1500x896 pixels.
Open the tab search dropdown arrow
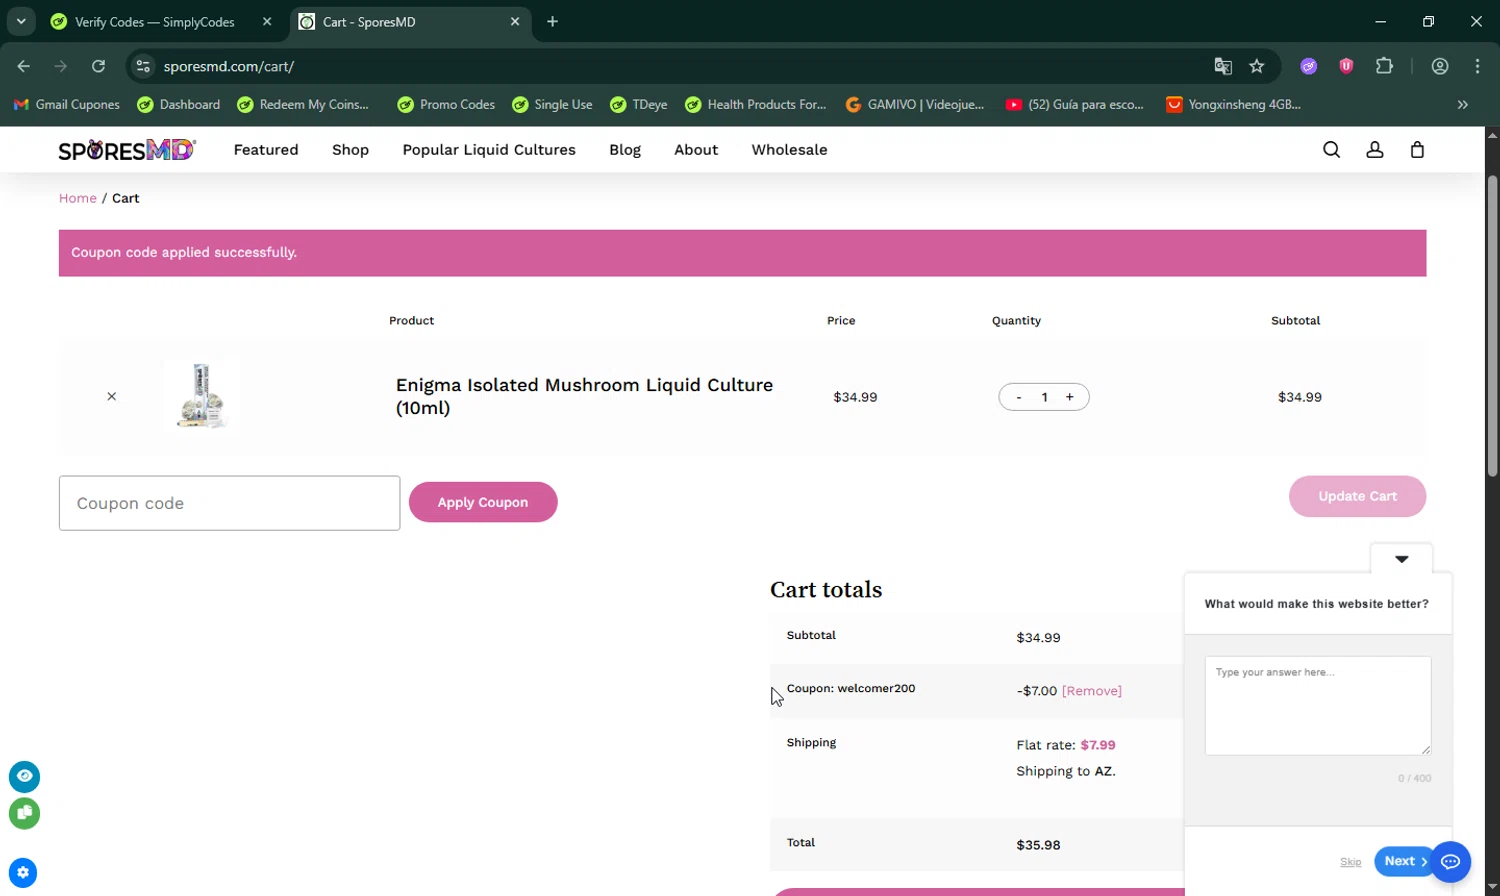click(21, 21)
